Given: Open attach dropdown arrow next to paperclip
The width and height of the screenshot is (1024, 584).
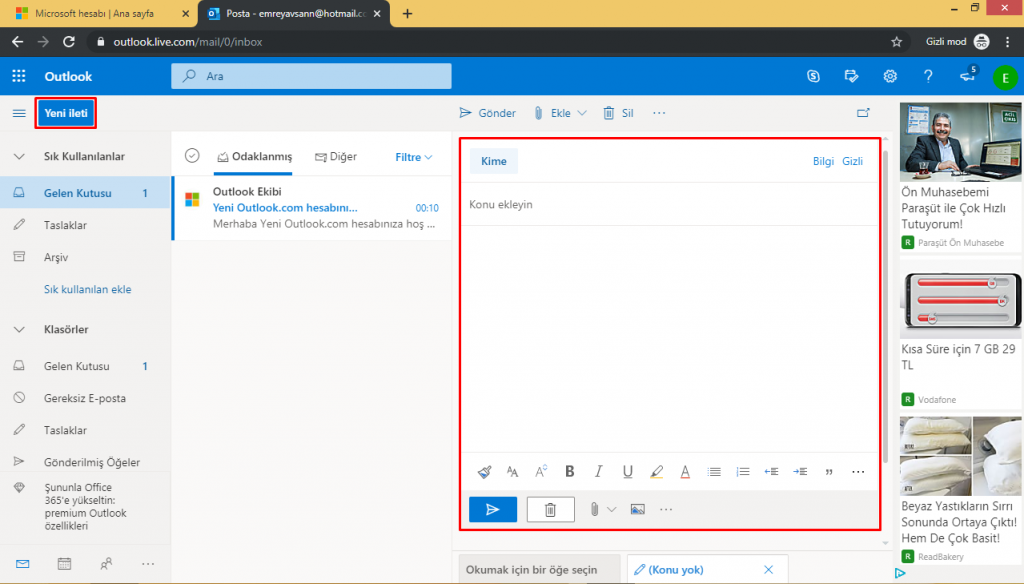Looking at the screenshot, I should coord(611,510).
